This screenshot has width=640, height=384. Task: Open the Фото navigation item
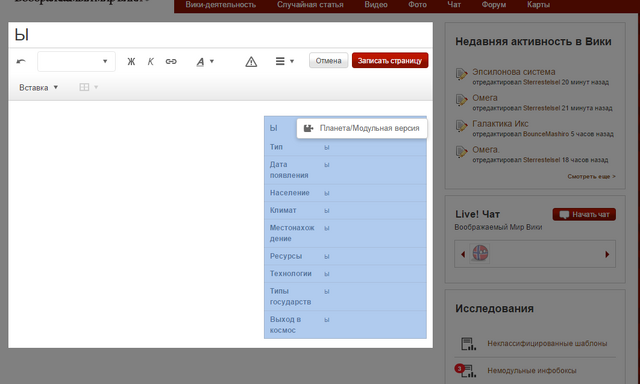click(417, 5)
